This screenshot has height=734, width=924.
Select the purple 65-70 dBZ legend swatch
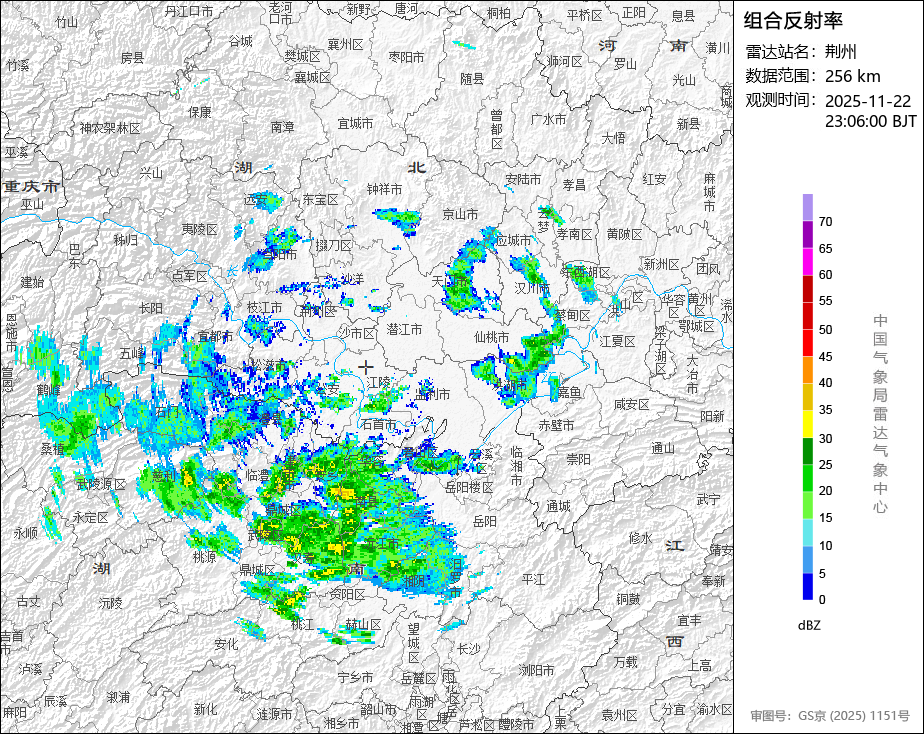807,234
